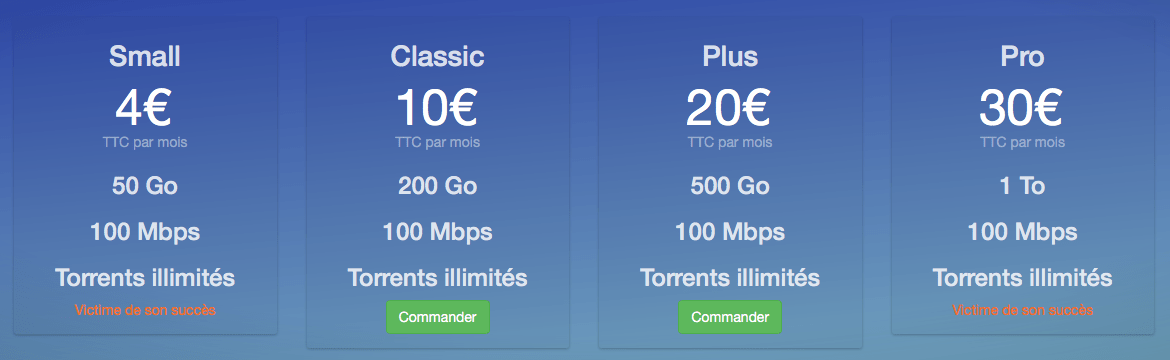This screenshot has height=360, width=1170.
Task: Click TTC par mois under Pro price
Action: tap(1022, 142)
